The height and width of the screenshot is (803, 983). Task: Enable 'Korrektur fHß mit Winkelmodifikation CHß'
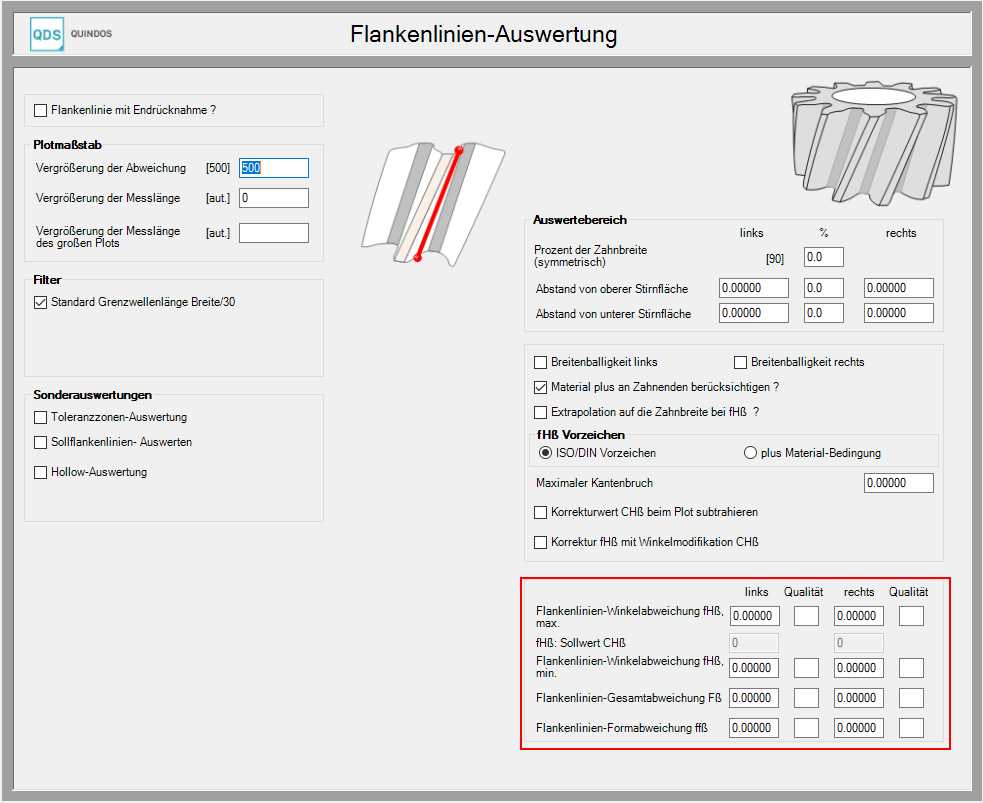540,542
